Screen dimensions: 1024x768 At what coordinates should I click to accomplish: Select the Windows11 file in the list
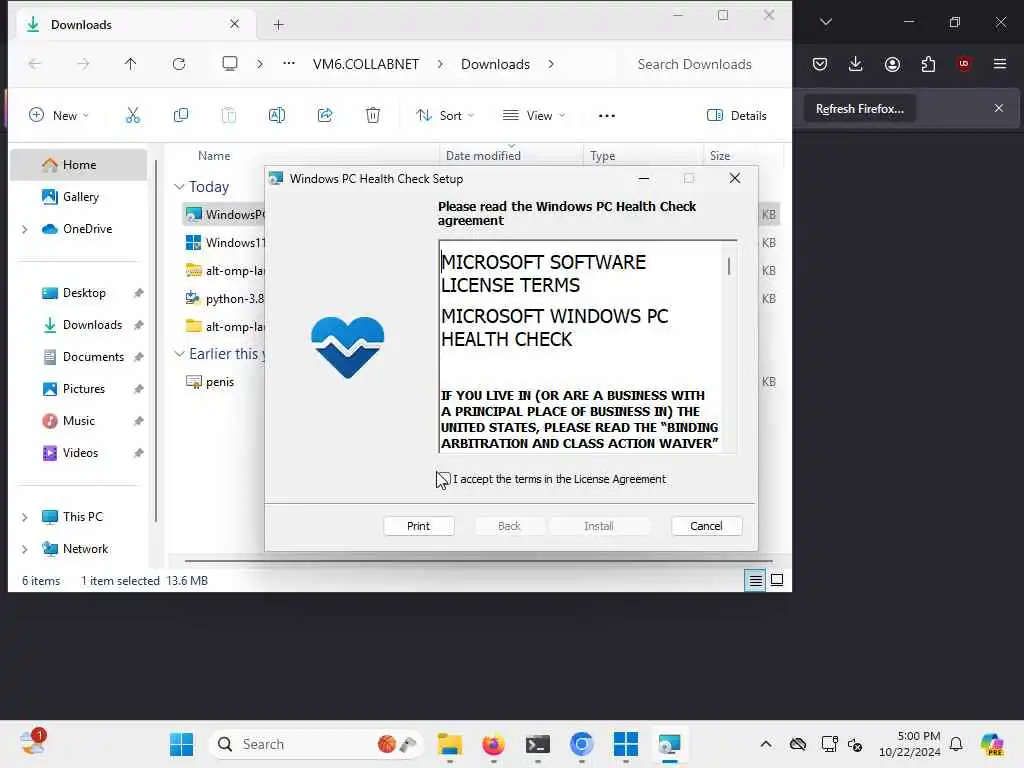pos(225,242)
